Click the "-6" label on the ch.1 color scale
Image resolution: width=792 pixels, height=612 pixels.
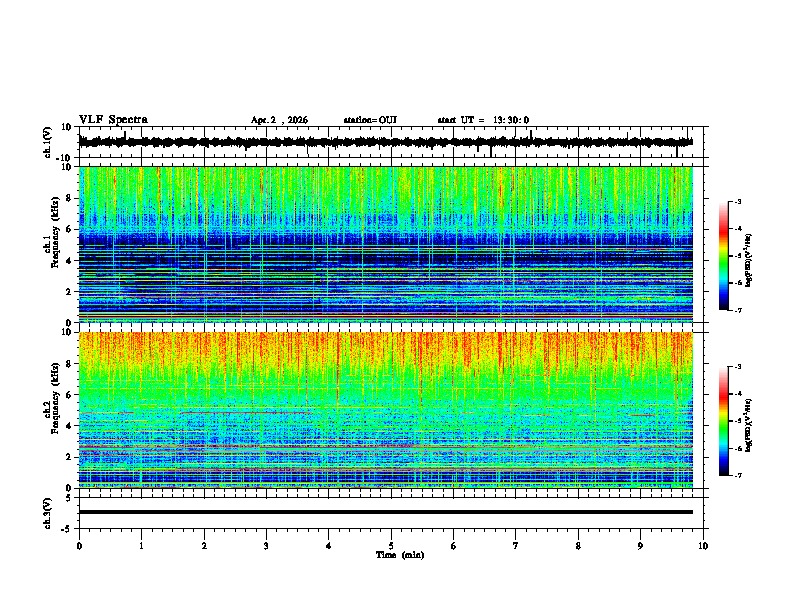point(737,283)
